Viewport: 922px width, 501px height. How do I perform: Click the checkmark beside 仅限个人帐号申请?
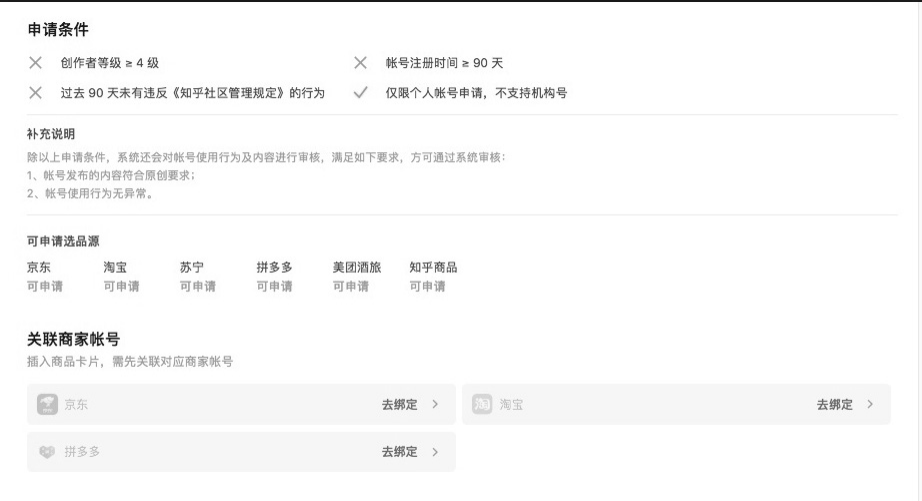point(360,92)
